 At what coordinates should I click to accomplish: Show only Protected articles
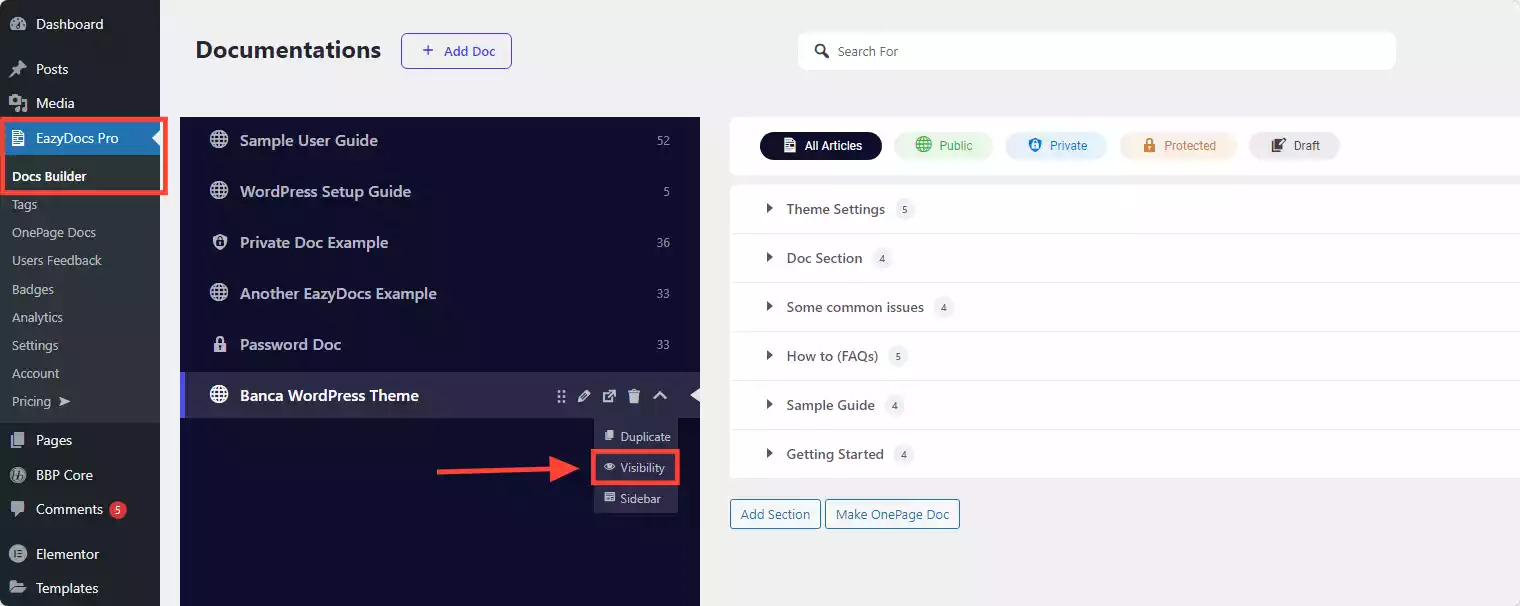pos(1178,146)
